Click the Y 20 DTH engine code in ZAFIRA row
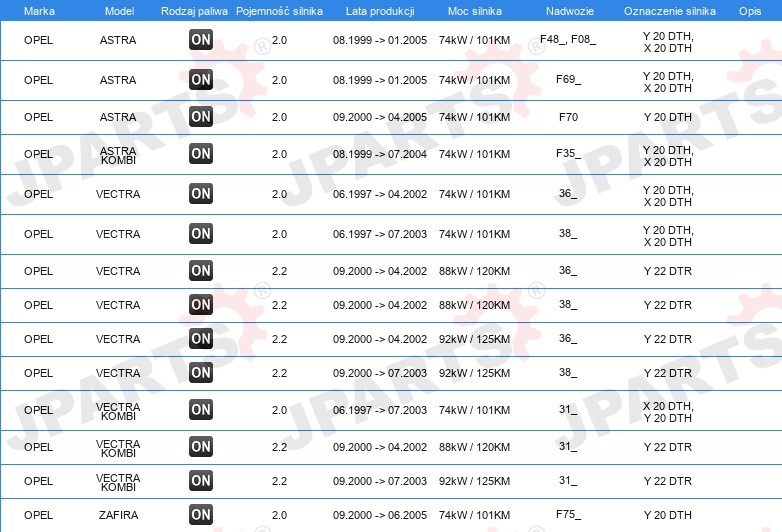The image size is (782, 532). (x=668, y=515)
